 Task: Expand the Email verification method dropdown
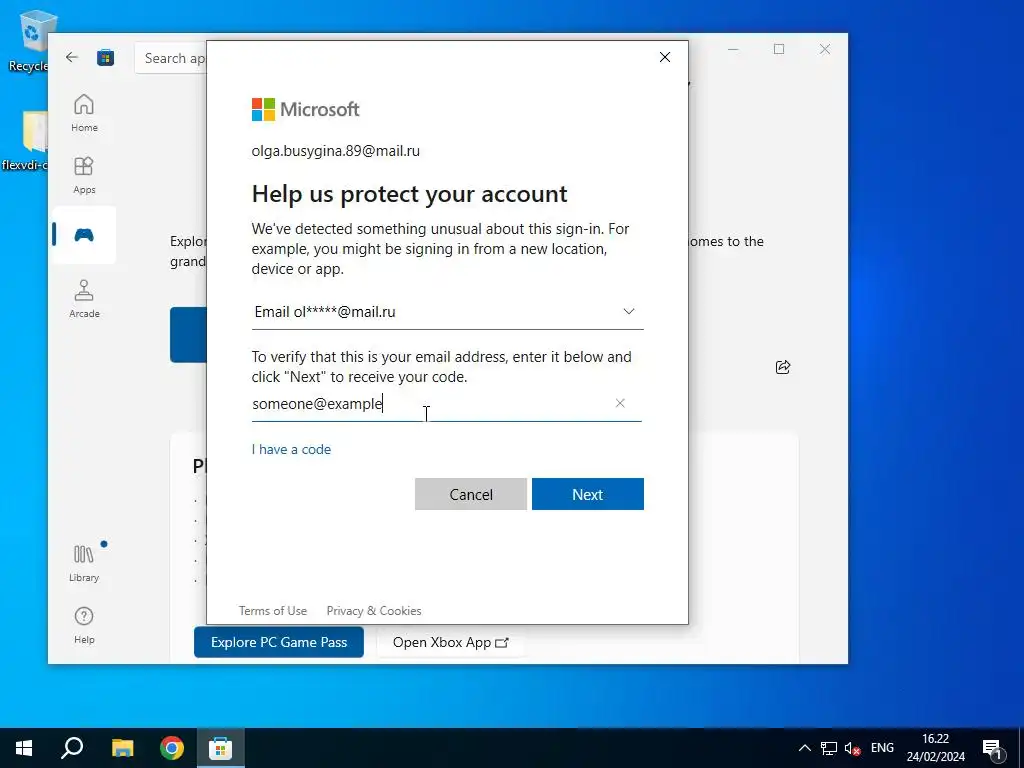point(447,312)
